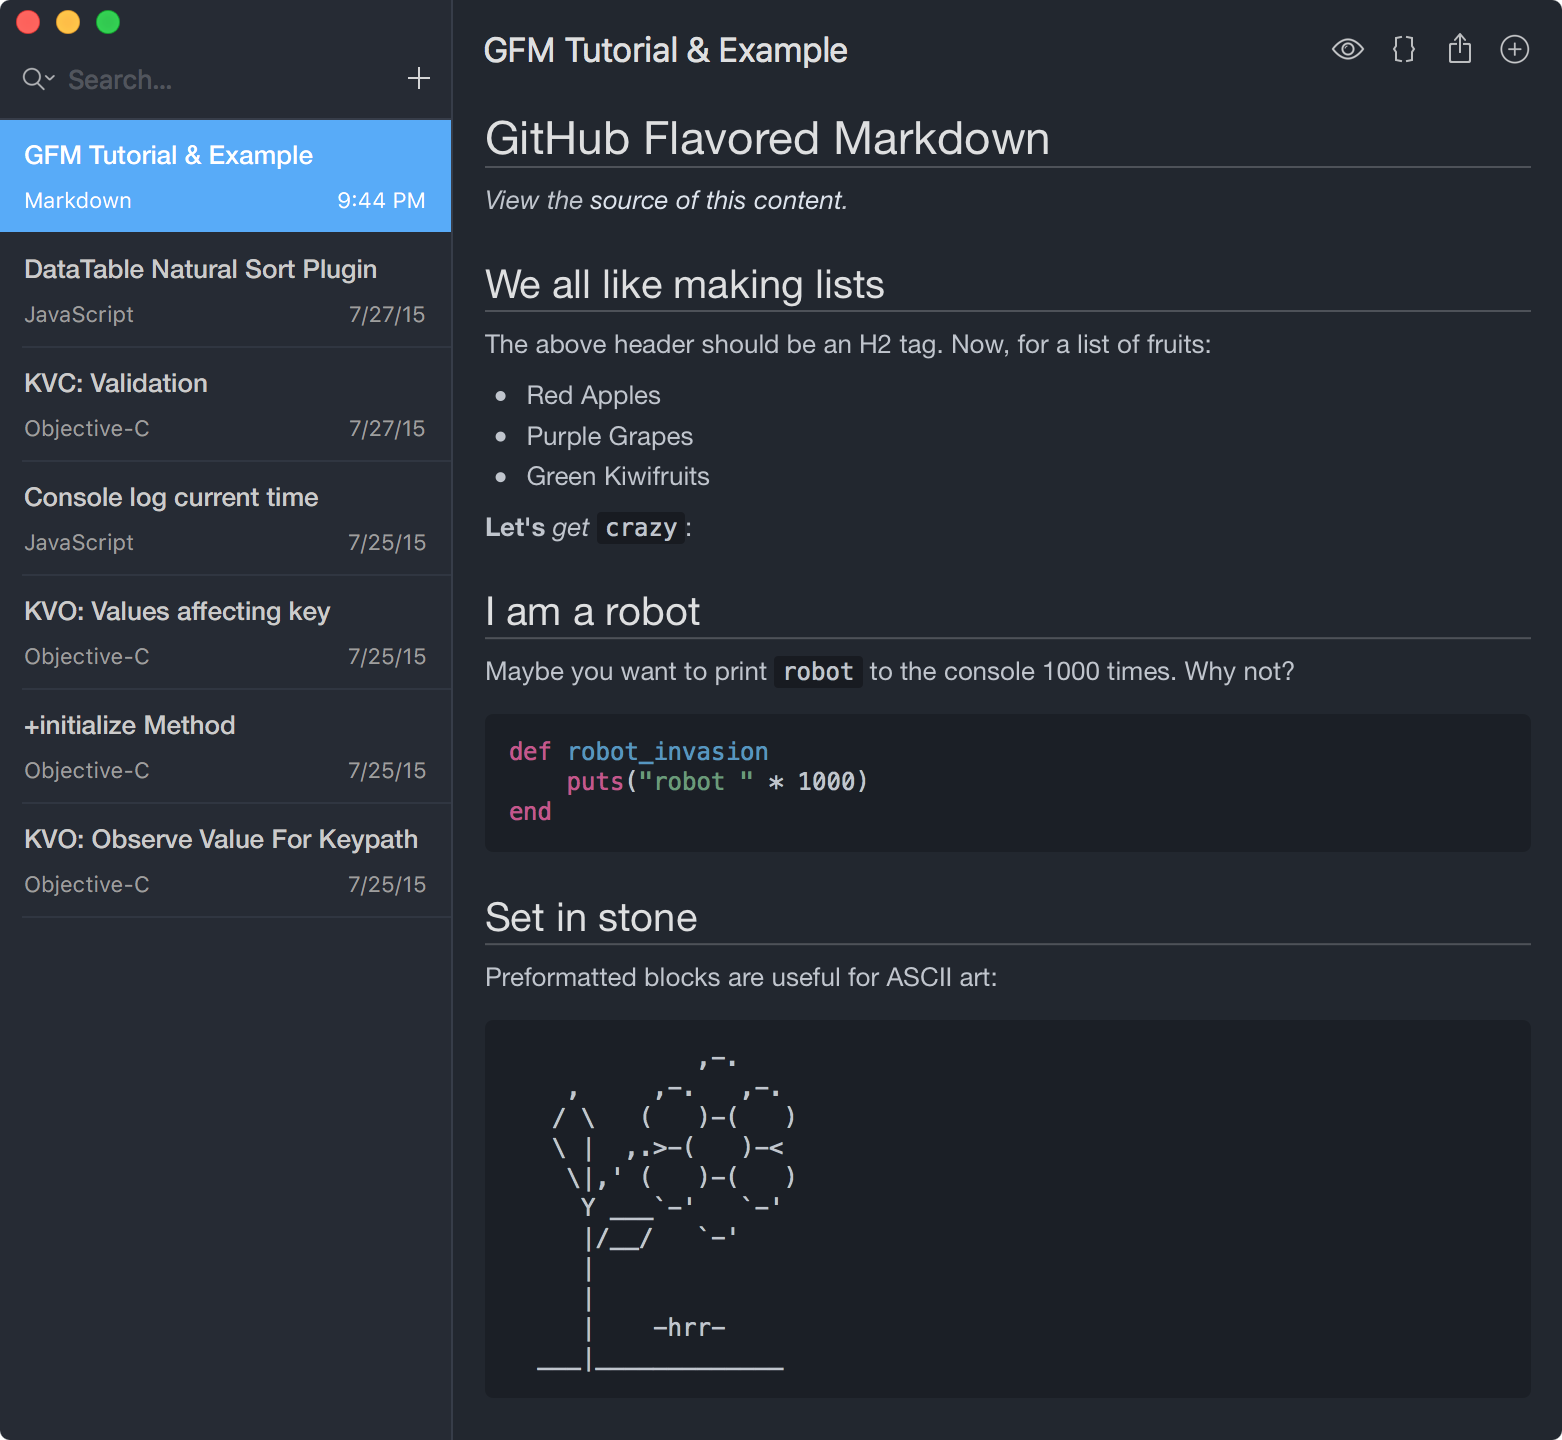Click the circled plus icon
Viewport: 1562px width, 1440px height.
pyautogui.click(x=1515, y=49)
